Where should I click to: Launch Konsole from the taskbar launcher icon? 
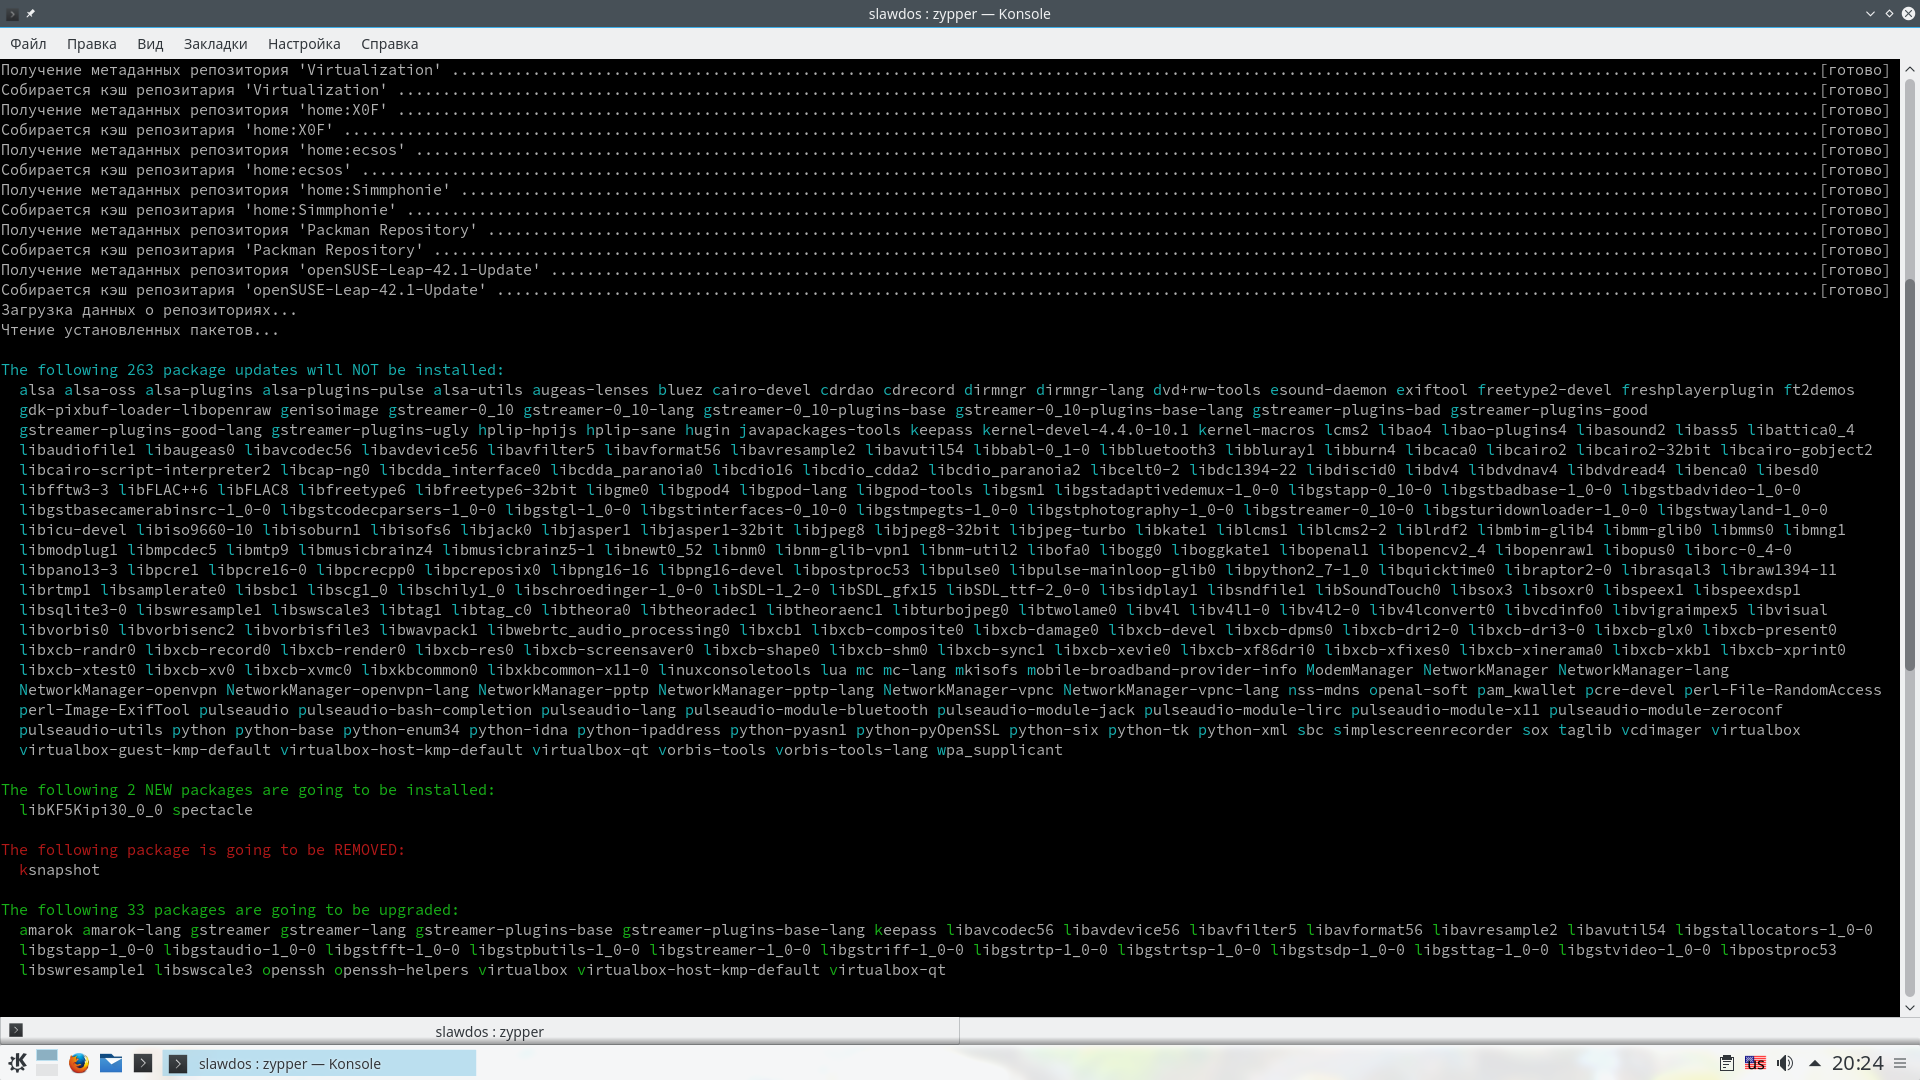click(x=143, y=1063)
